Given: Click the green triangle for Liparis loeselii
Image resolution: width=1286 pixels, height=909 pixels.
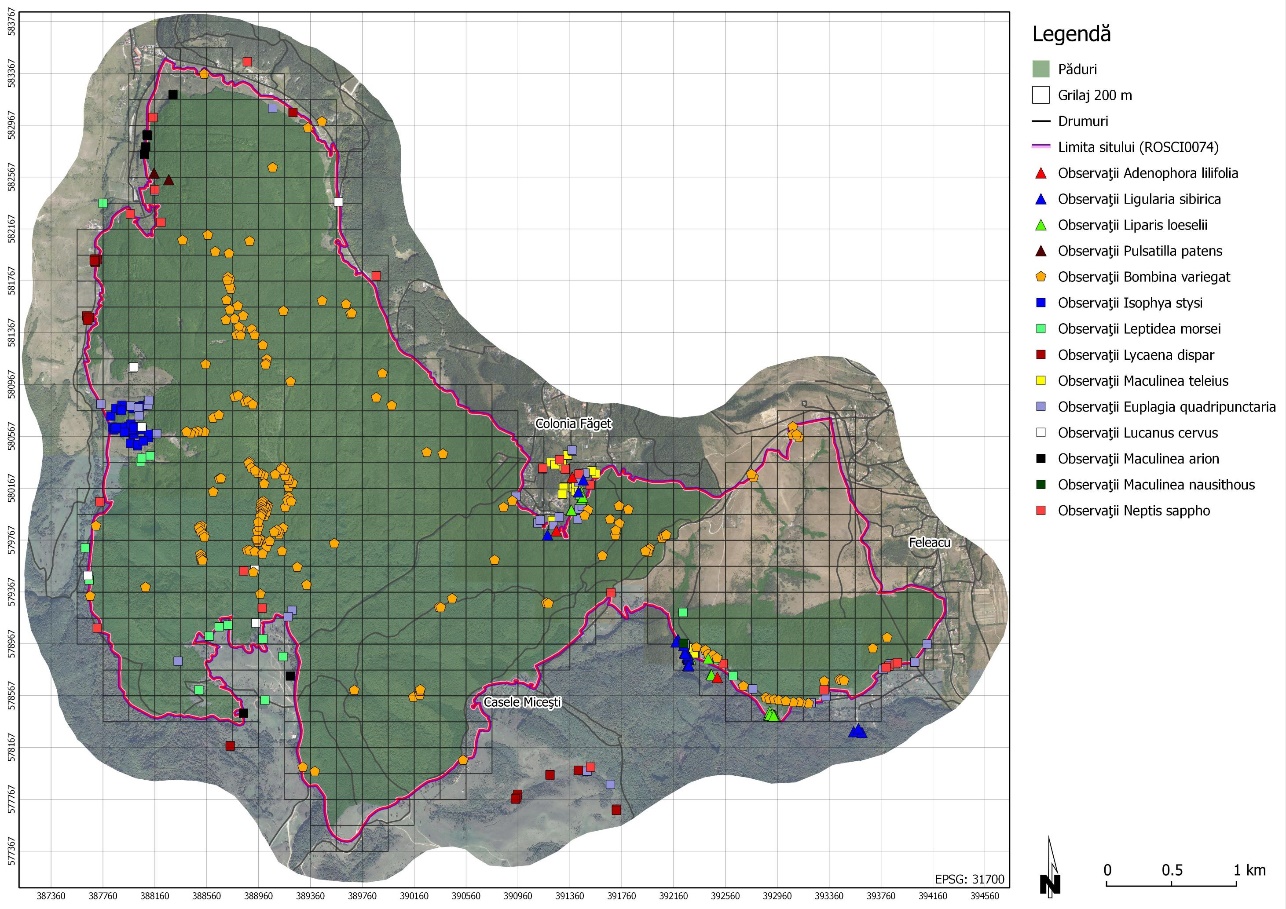Looking at the screenshot, I should (x=1041, y=225).
